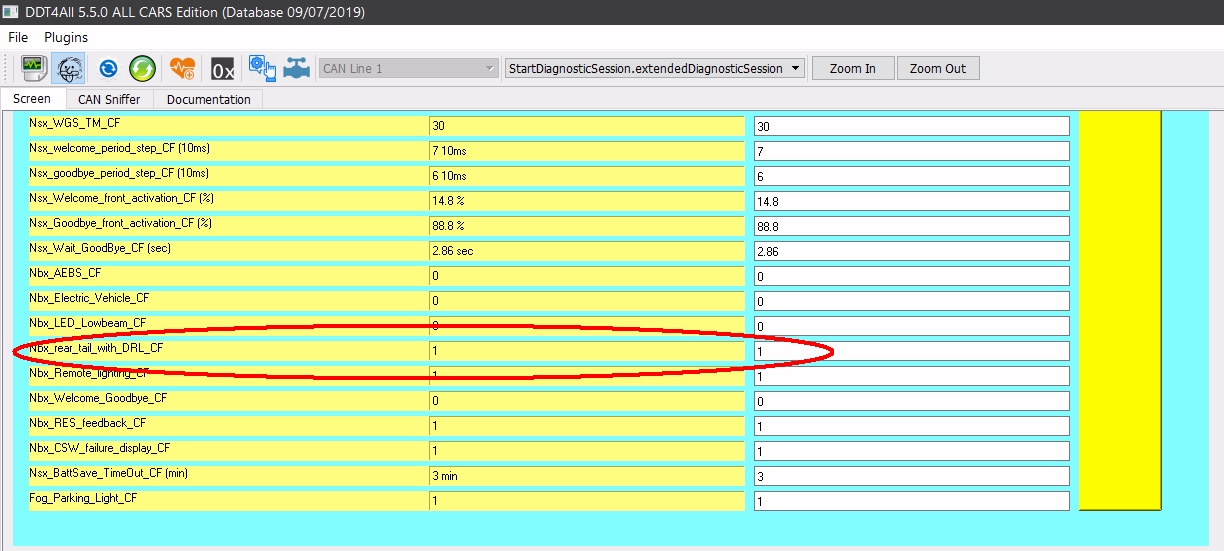This screenshot has height=551, width=1224.
Task: Click the gear with hand cursor icon
Action: (262, 69)
